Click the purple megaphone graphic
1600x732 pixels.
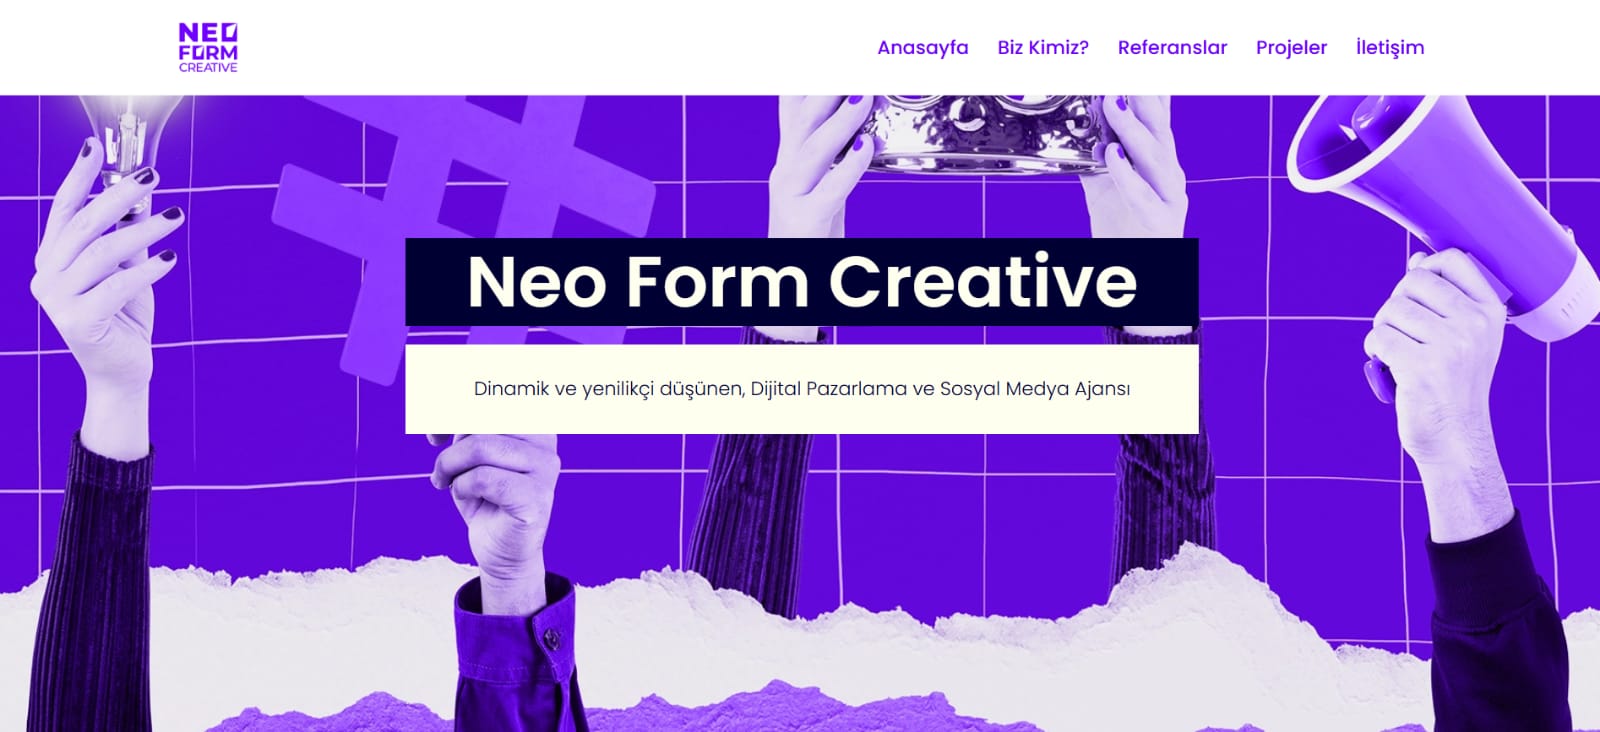tap(1440, 210)
